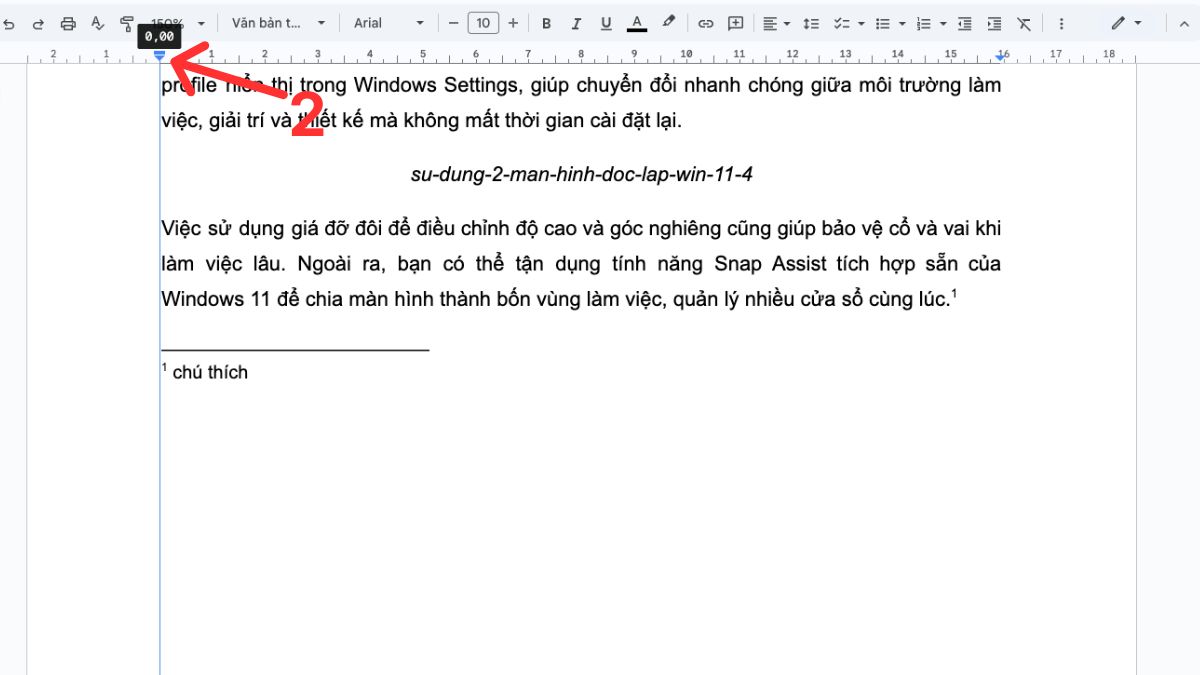
Task: Print the document with printer icon
Action: 68,23
